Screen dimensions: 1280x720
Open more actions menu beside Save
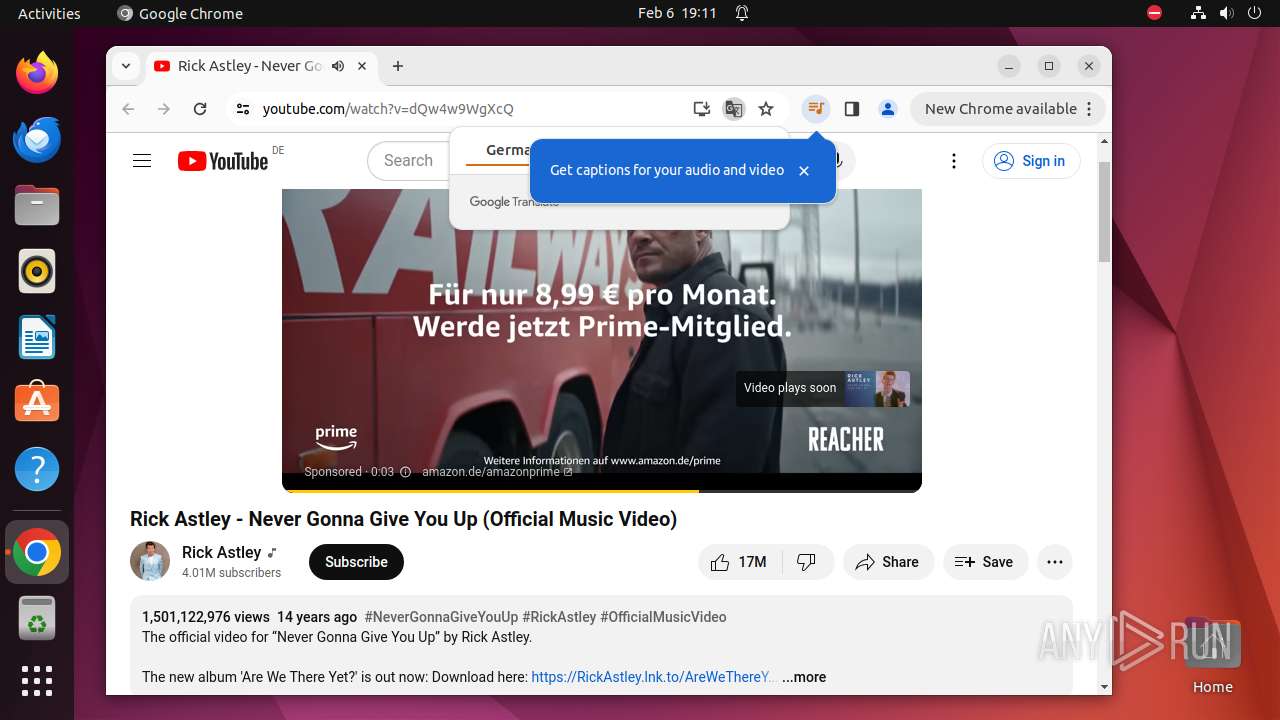tap(1055, 562)
